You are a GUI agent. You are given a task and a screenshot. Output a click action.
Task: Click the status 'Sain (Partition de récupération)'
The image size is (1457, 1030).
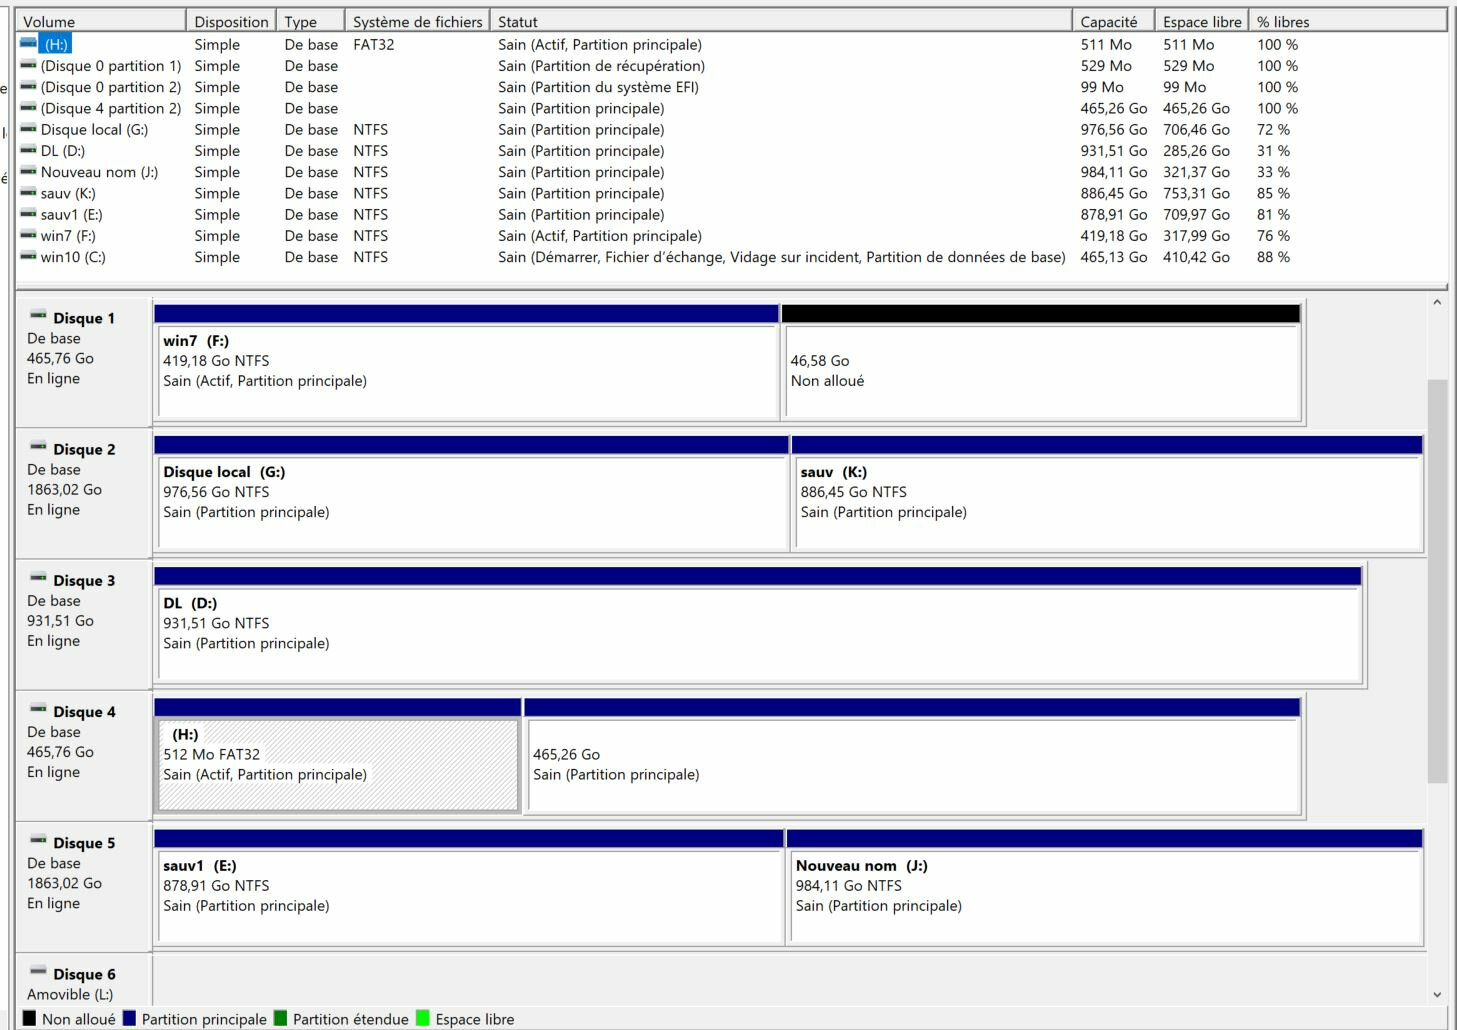[x=601, y=65]
